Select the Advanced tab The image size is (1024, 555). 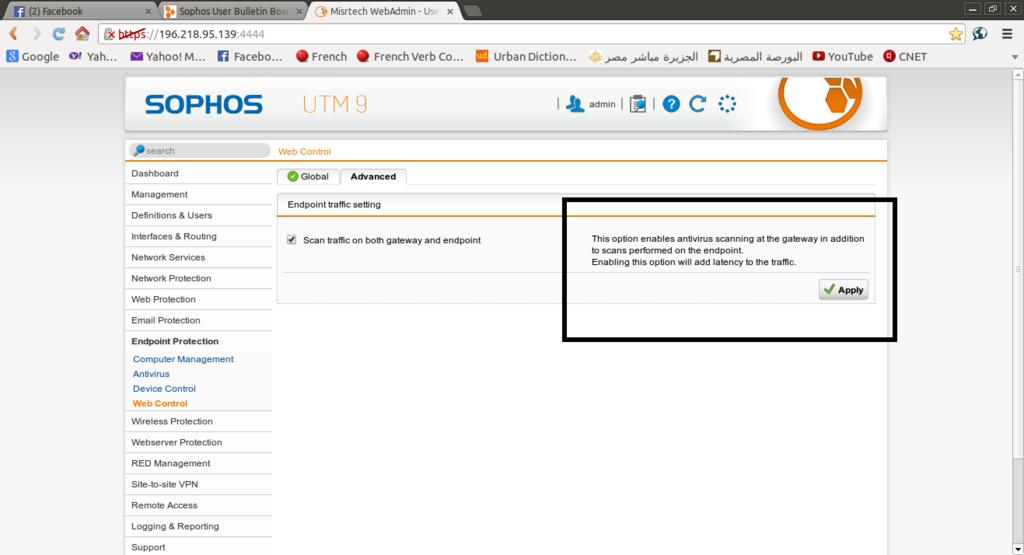pos(373,176)
